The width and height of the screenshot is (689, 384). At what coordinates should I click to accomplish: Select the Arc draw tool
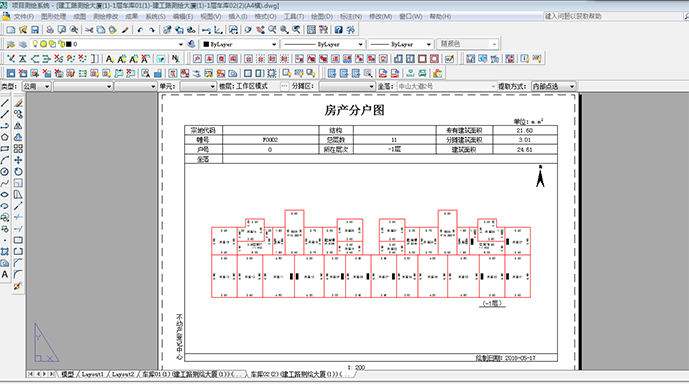5,160
